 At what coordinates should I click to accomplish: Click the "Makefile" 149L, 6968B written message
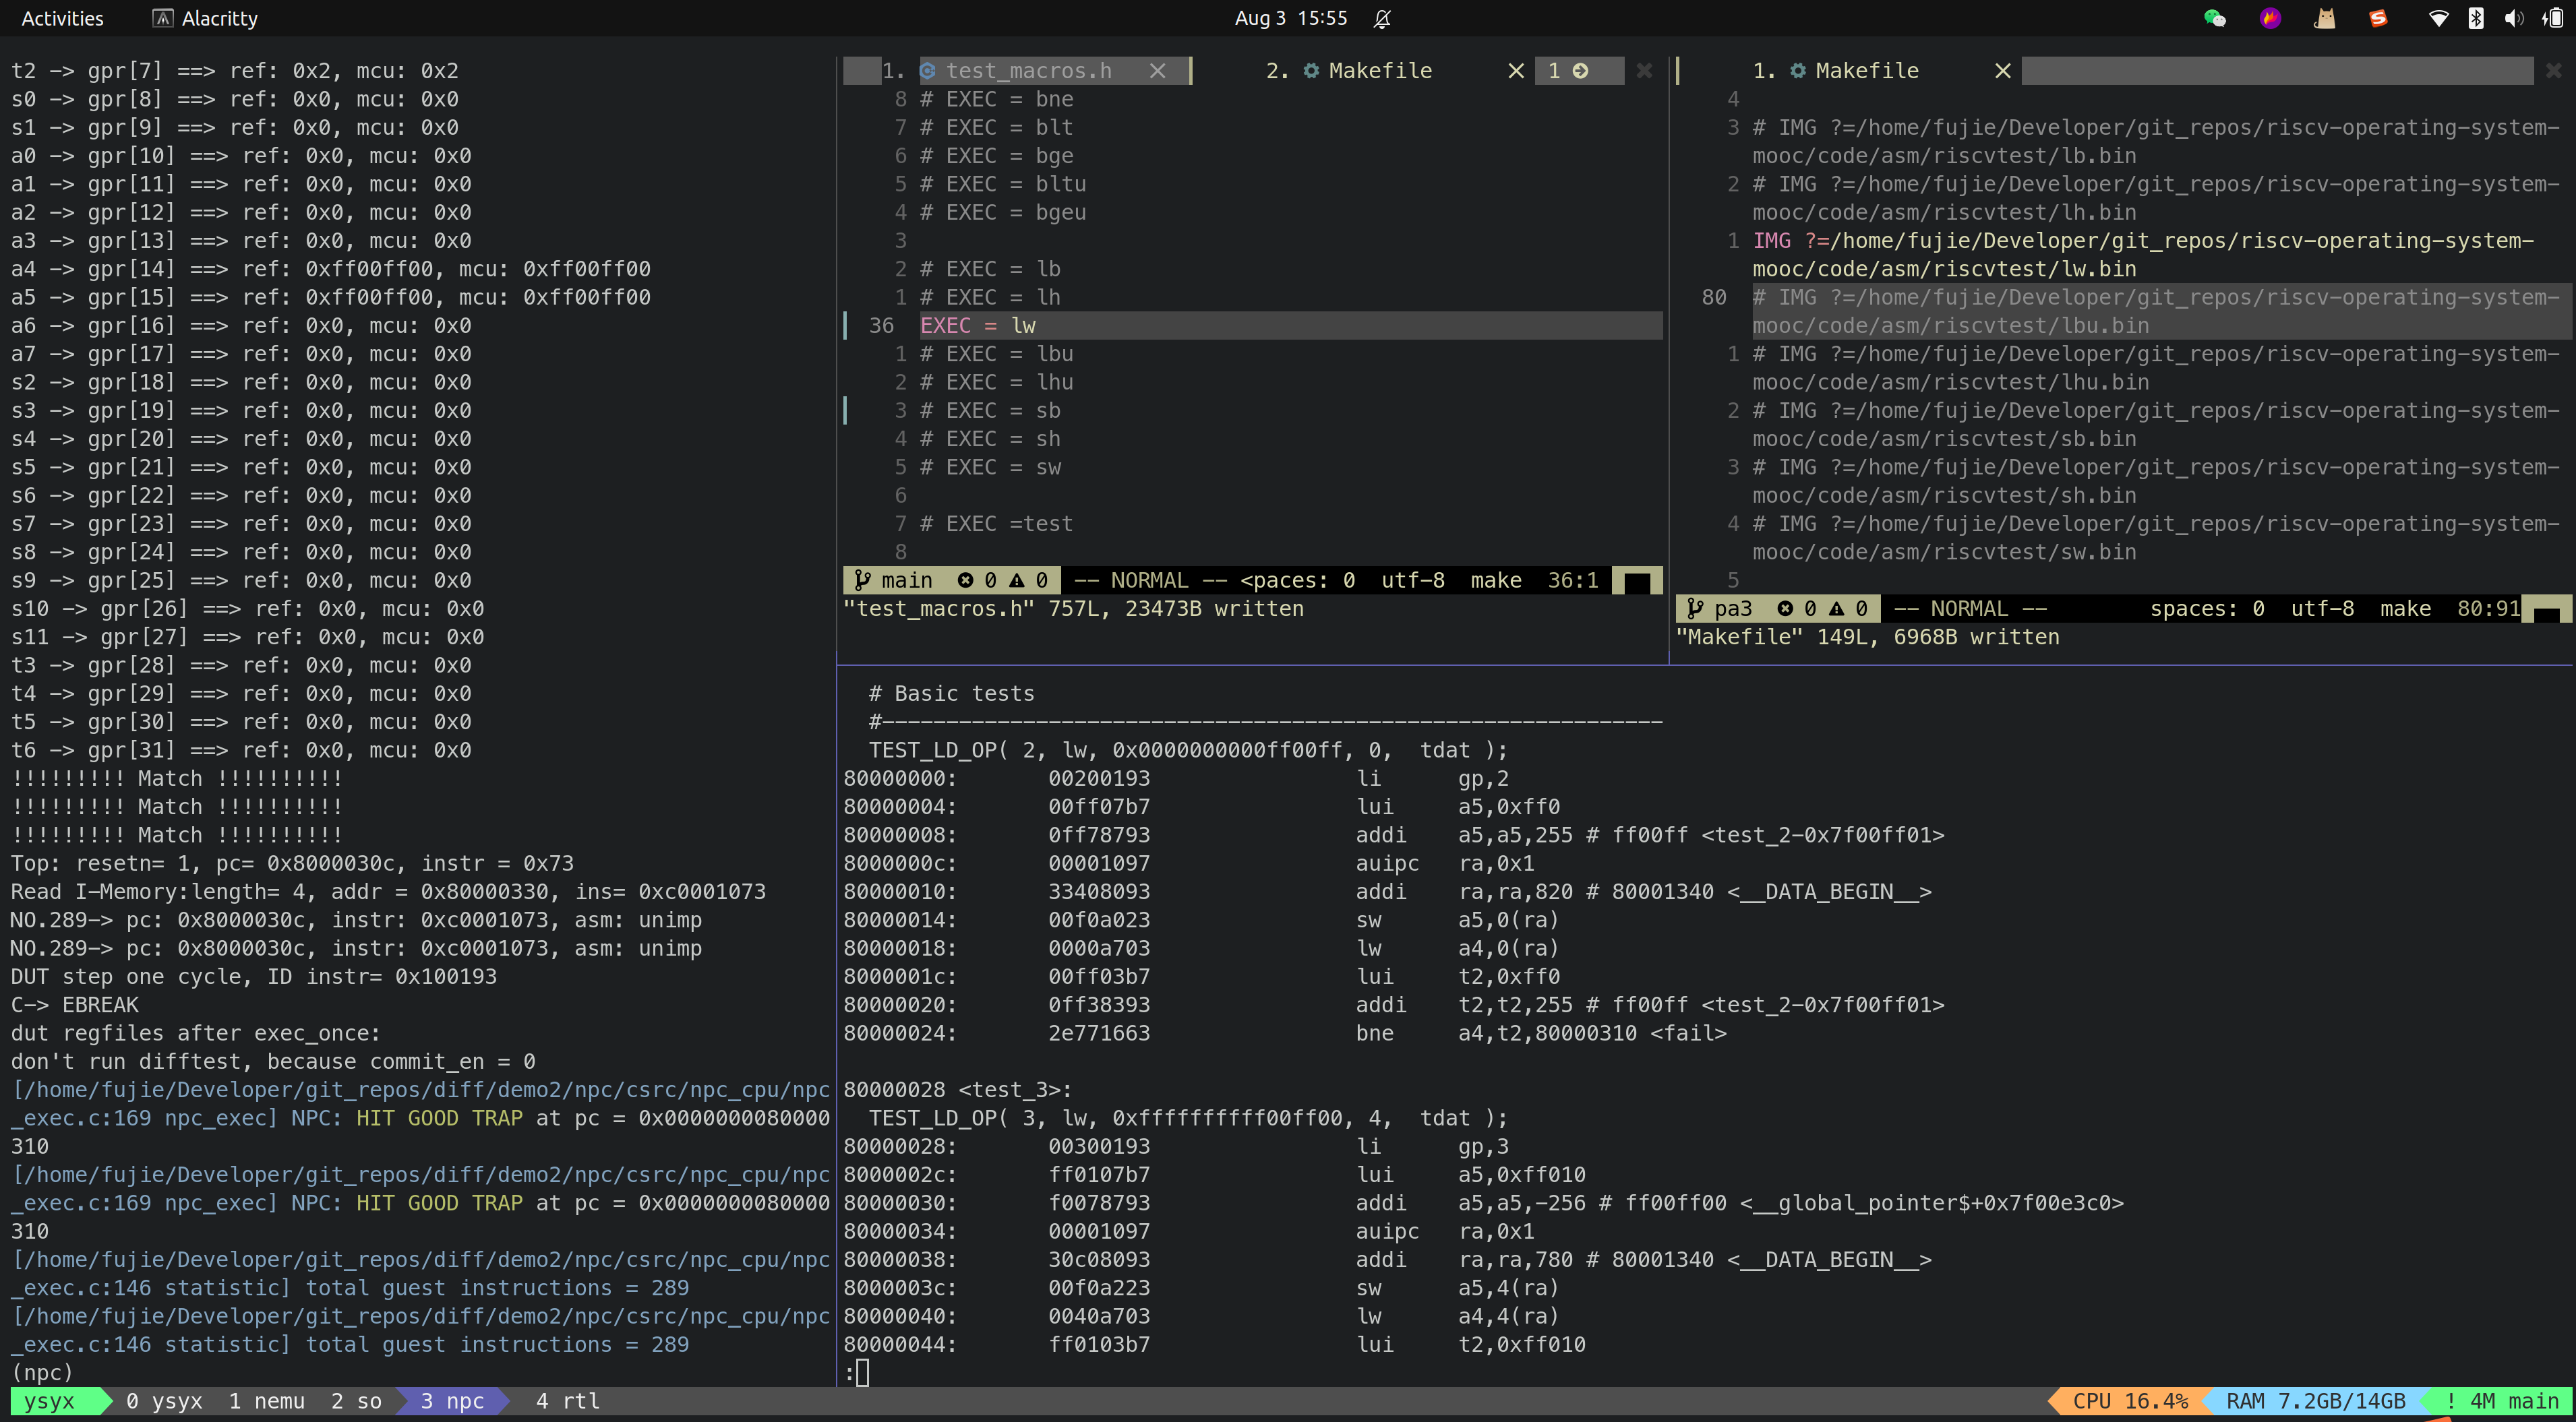tap(1867, 637)
